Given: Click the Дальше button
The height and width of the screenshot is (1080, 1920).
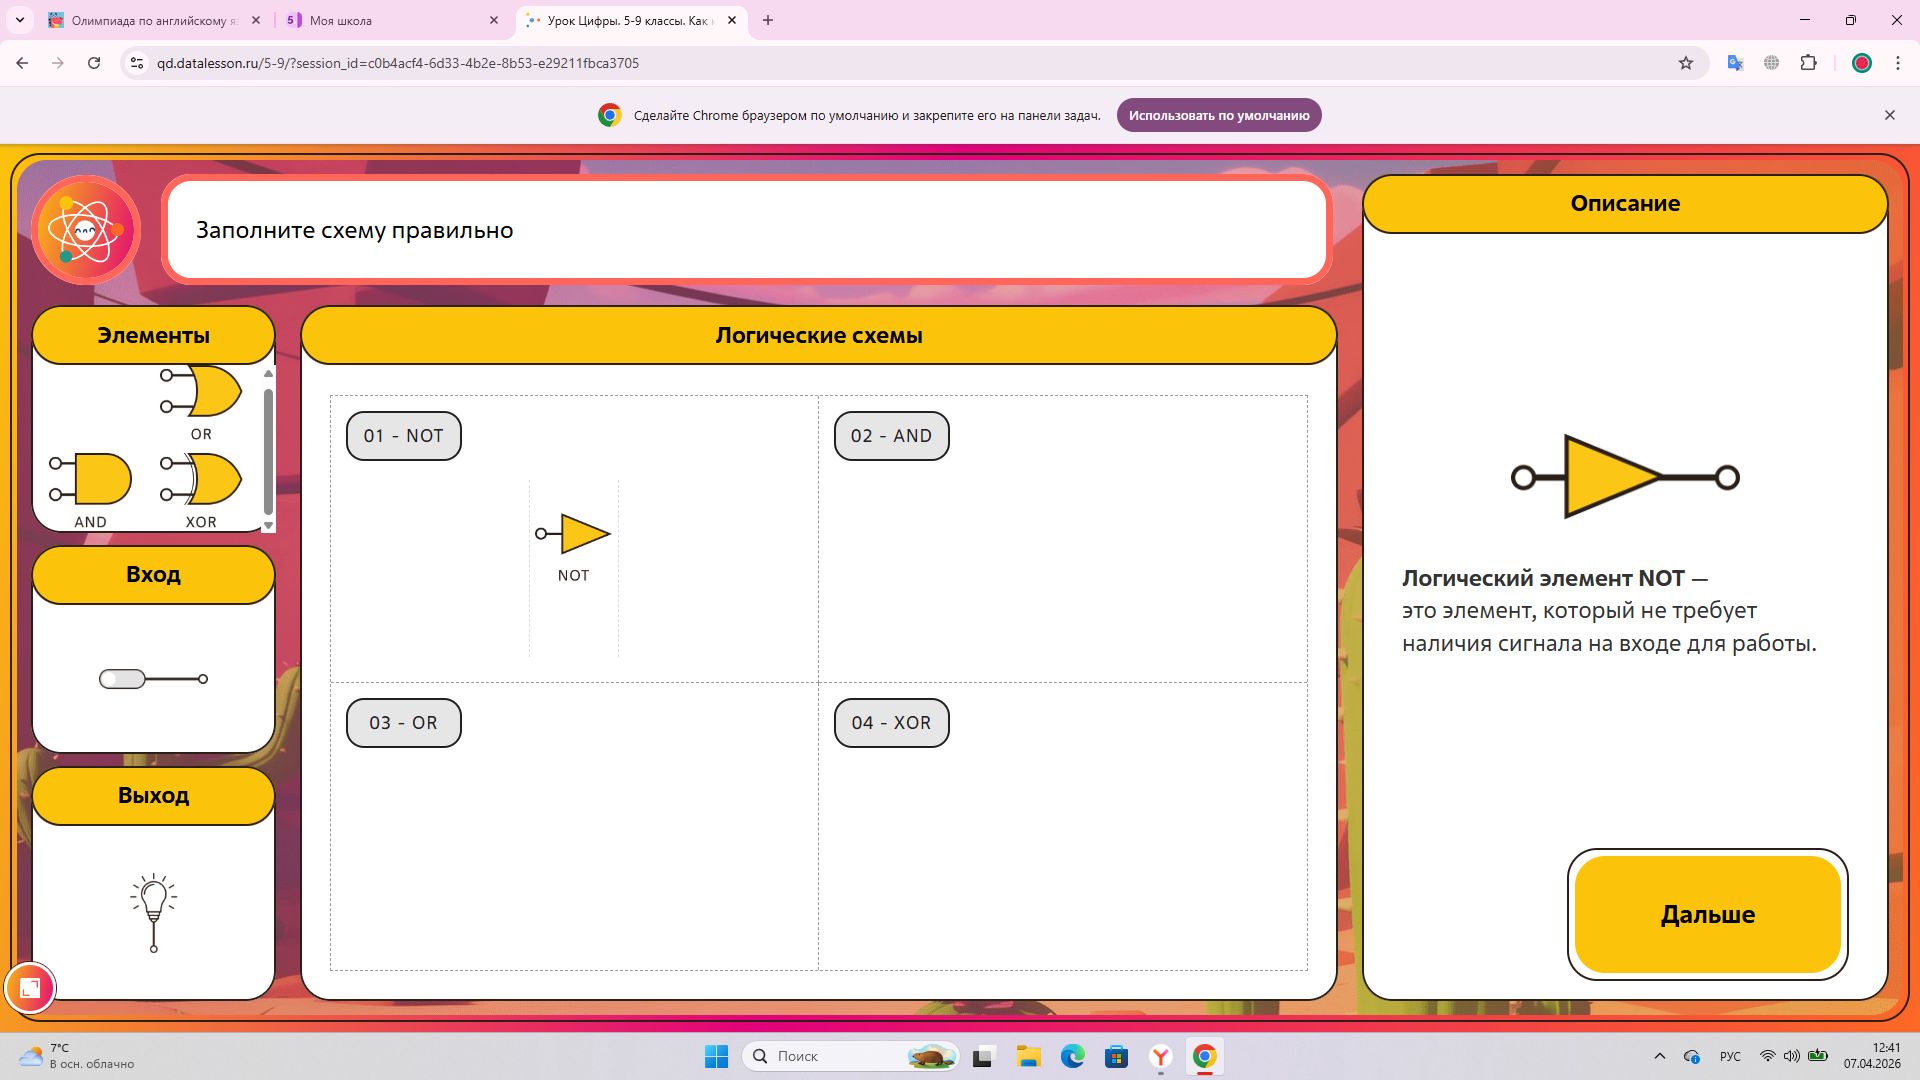Looking at the screenshot, I should point(1708,914).
